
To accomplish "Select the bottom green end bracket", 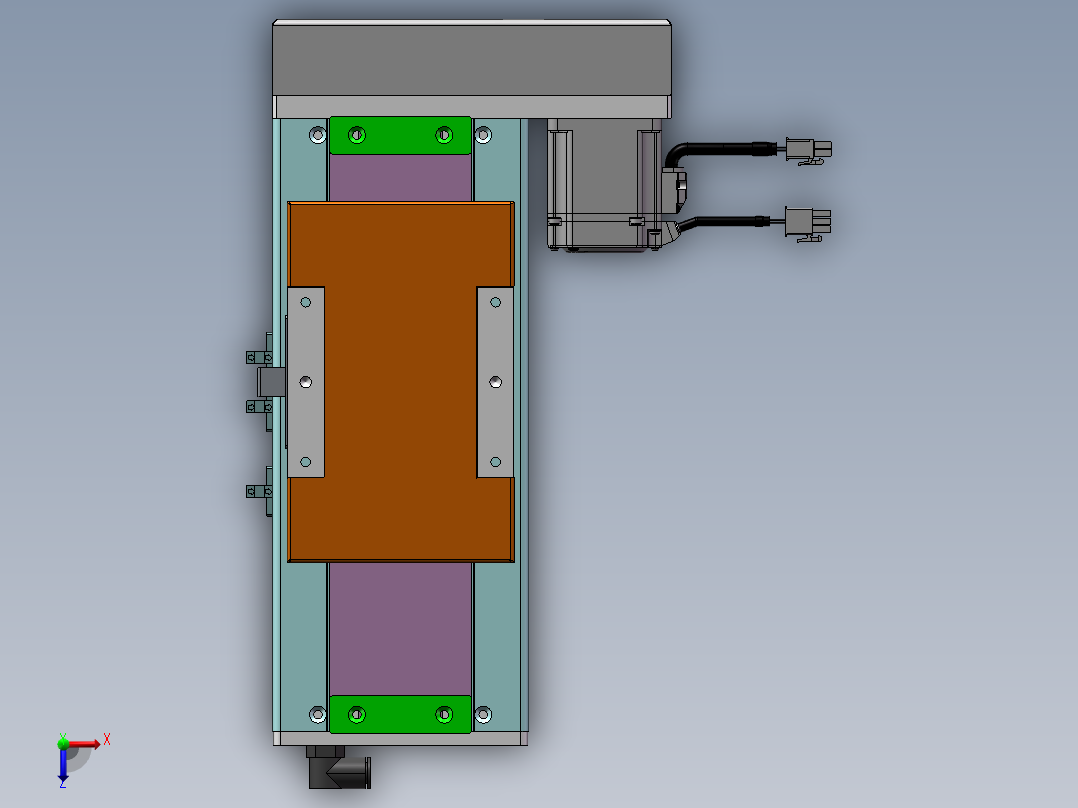I will pyautogui.click(x=400, y=714).
